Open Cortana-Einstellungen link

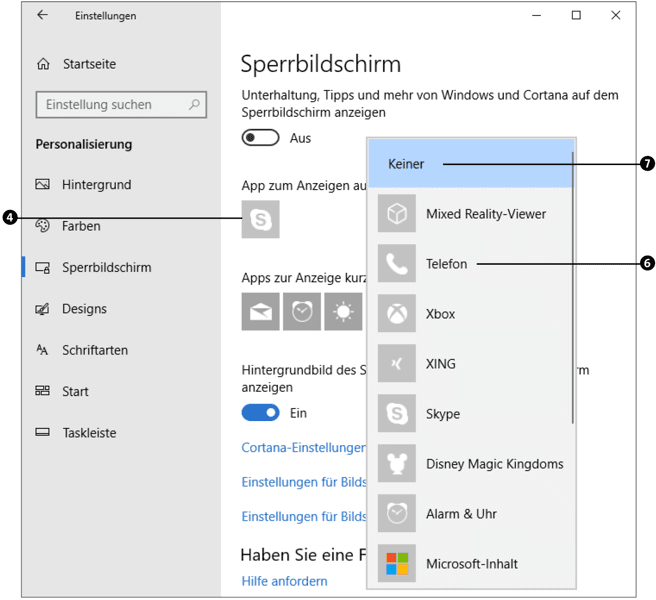tap(304, 448)
